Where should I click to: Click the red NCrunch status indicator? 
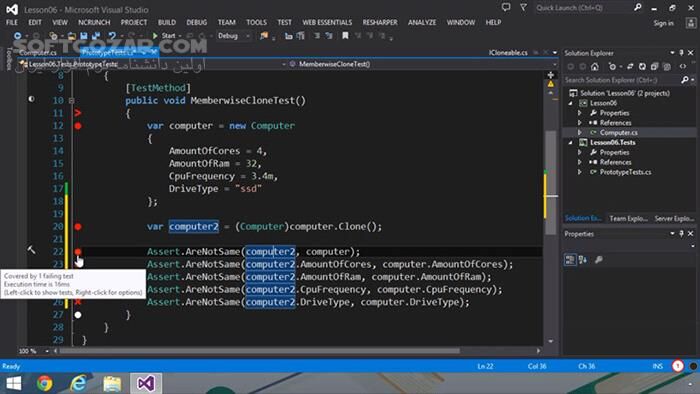pos(678,366)
